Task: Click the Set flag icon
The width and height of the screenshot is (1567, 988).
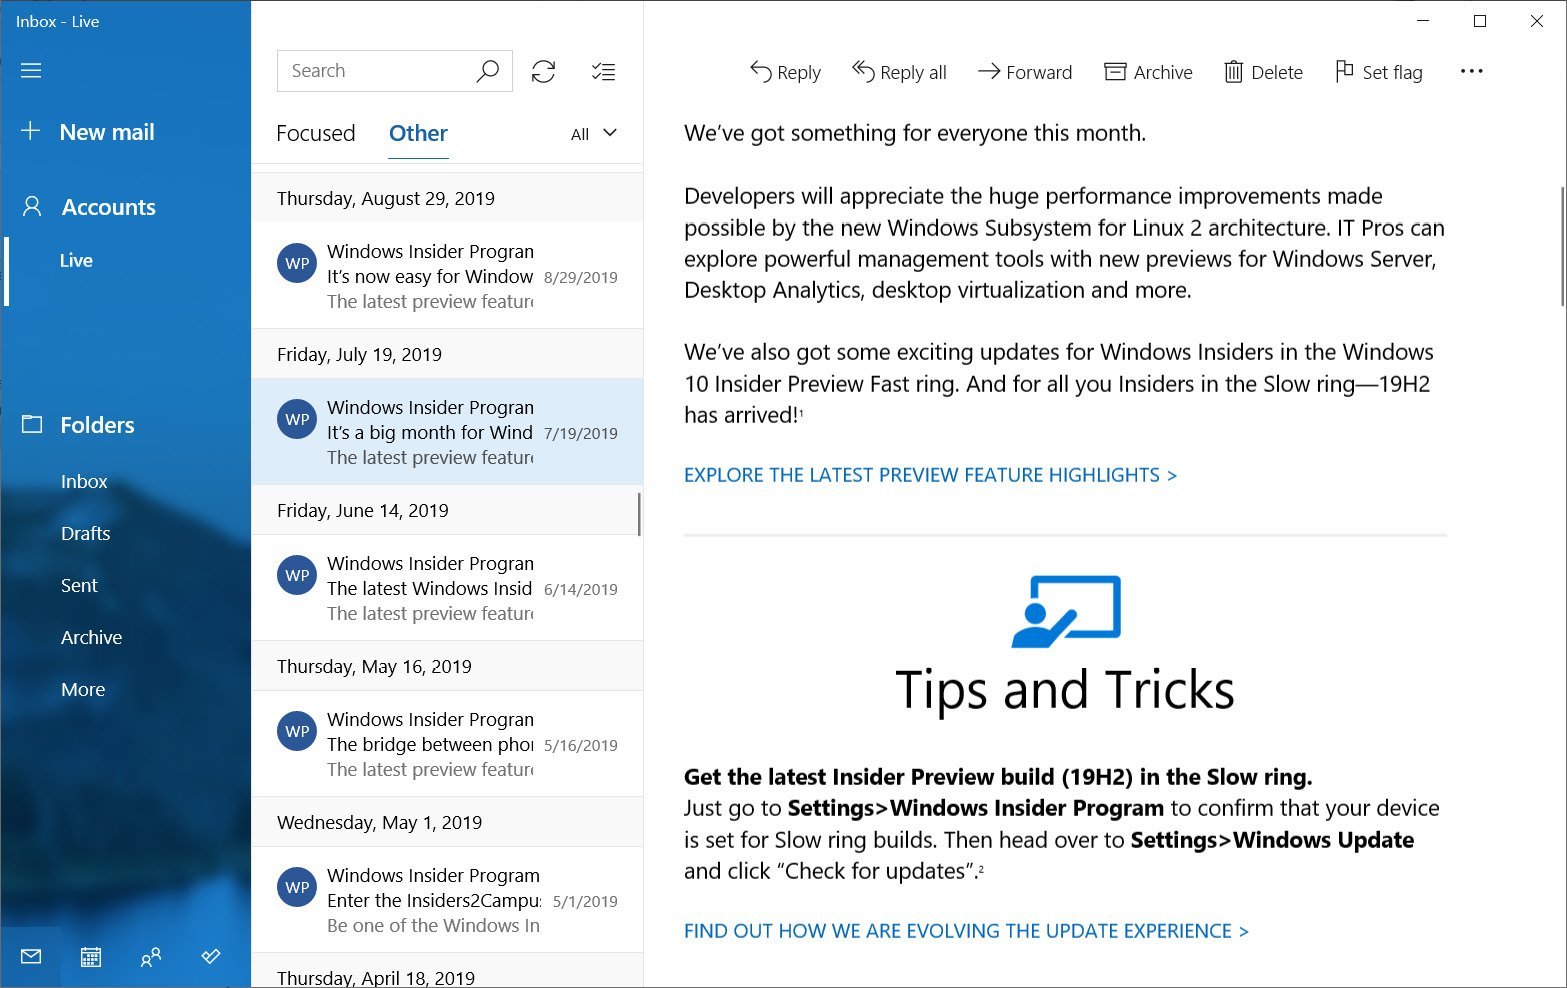Action: 1344,71
